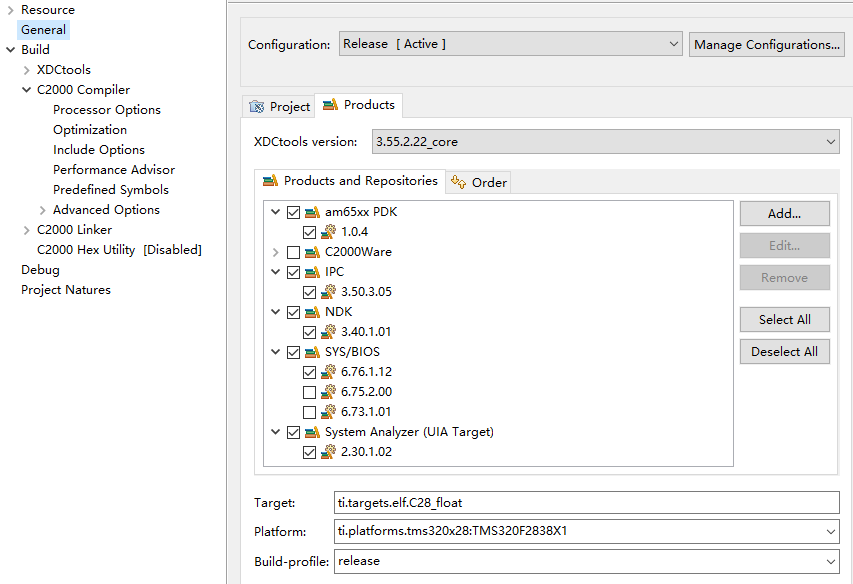Check the SYS/BIOS 6.75.2.00 version
The width and height of the screenshot is (853, 584).
coord(309,392)
